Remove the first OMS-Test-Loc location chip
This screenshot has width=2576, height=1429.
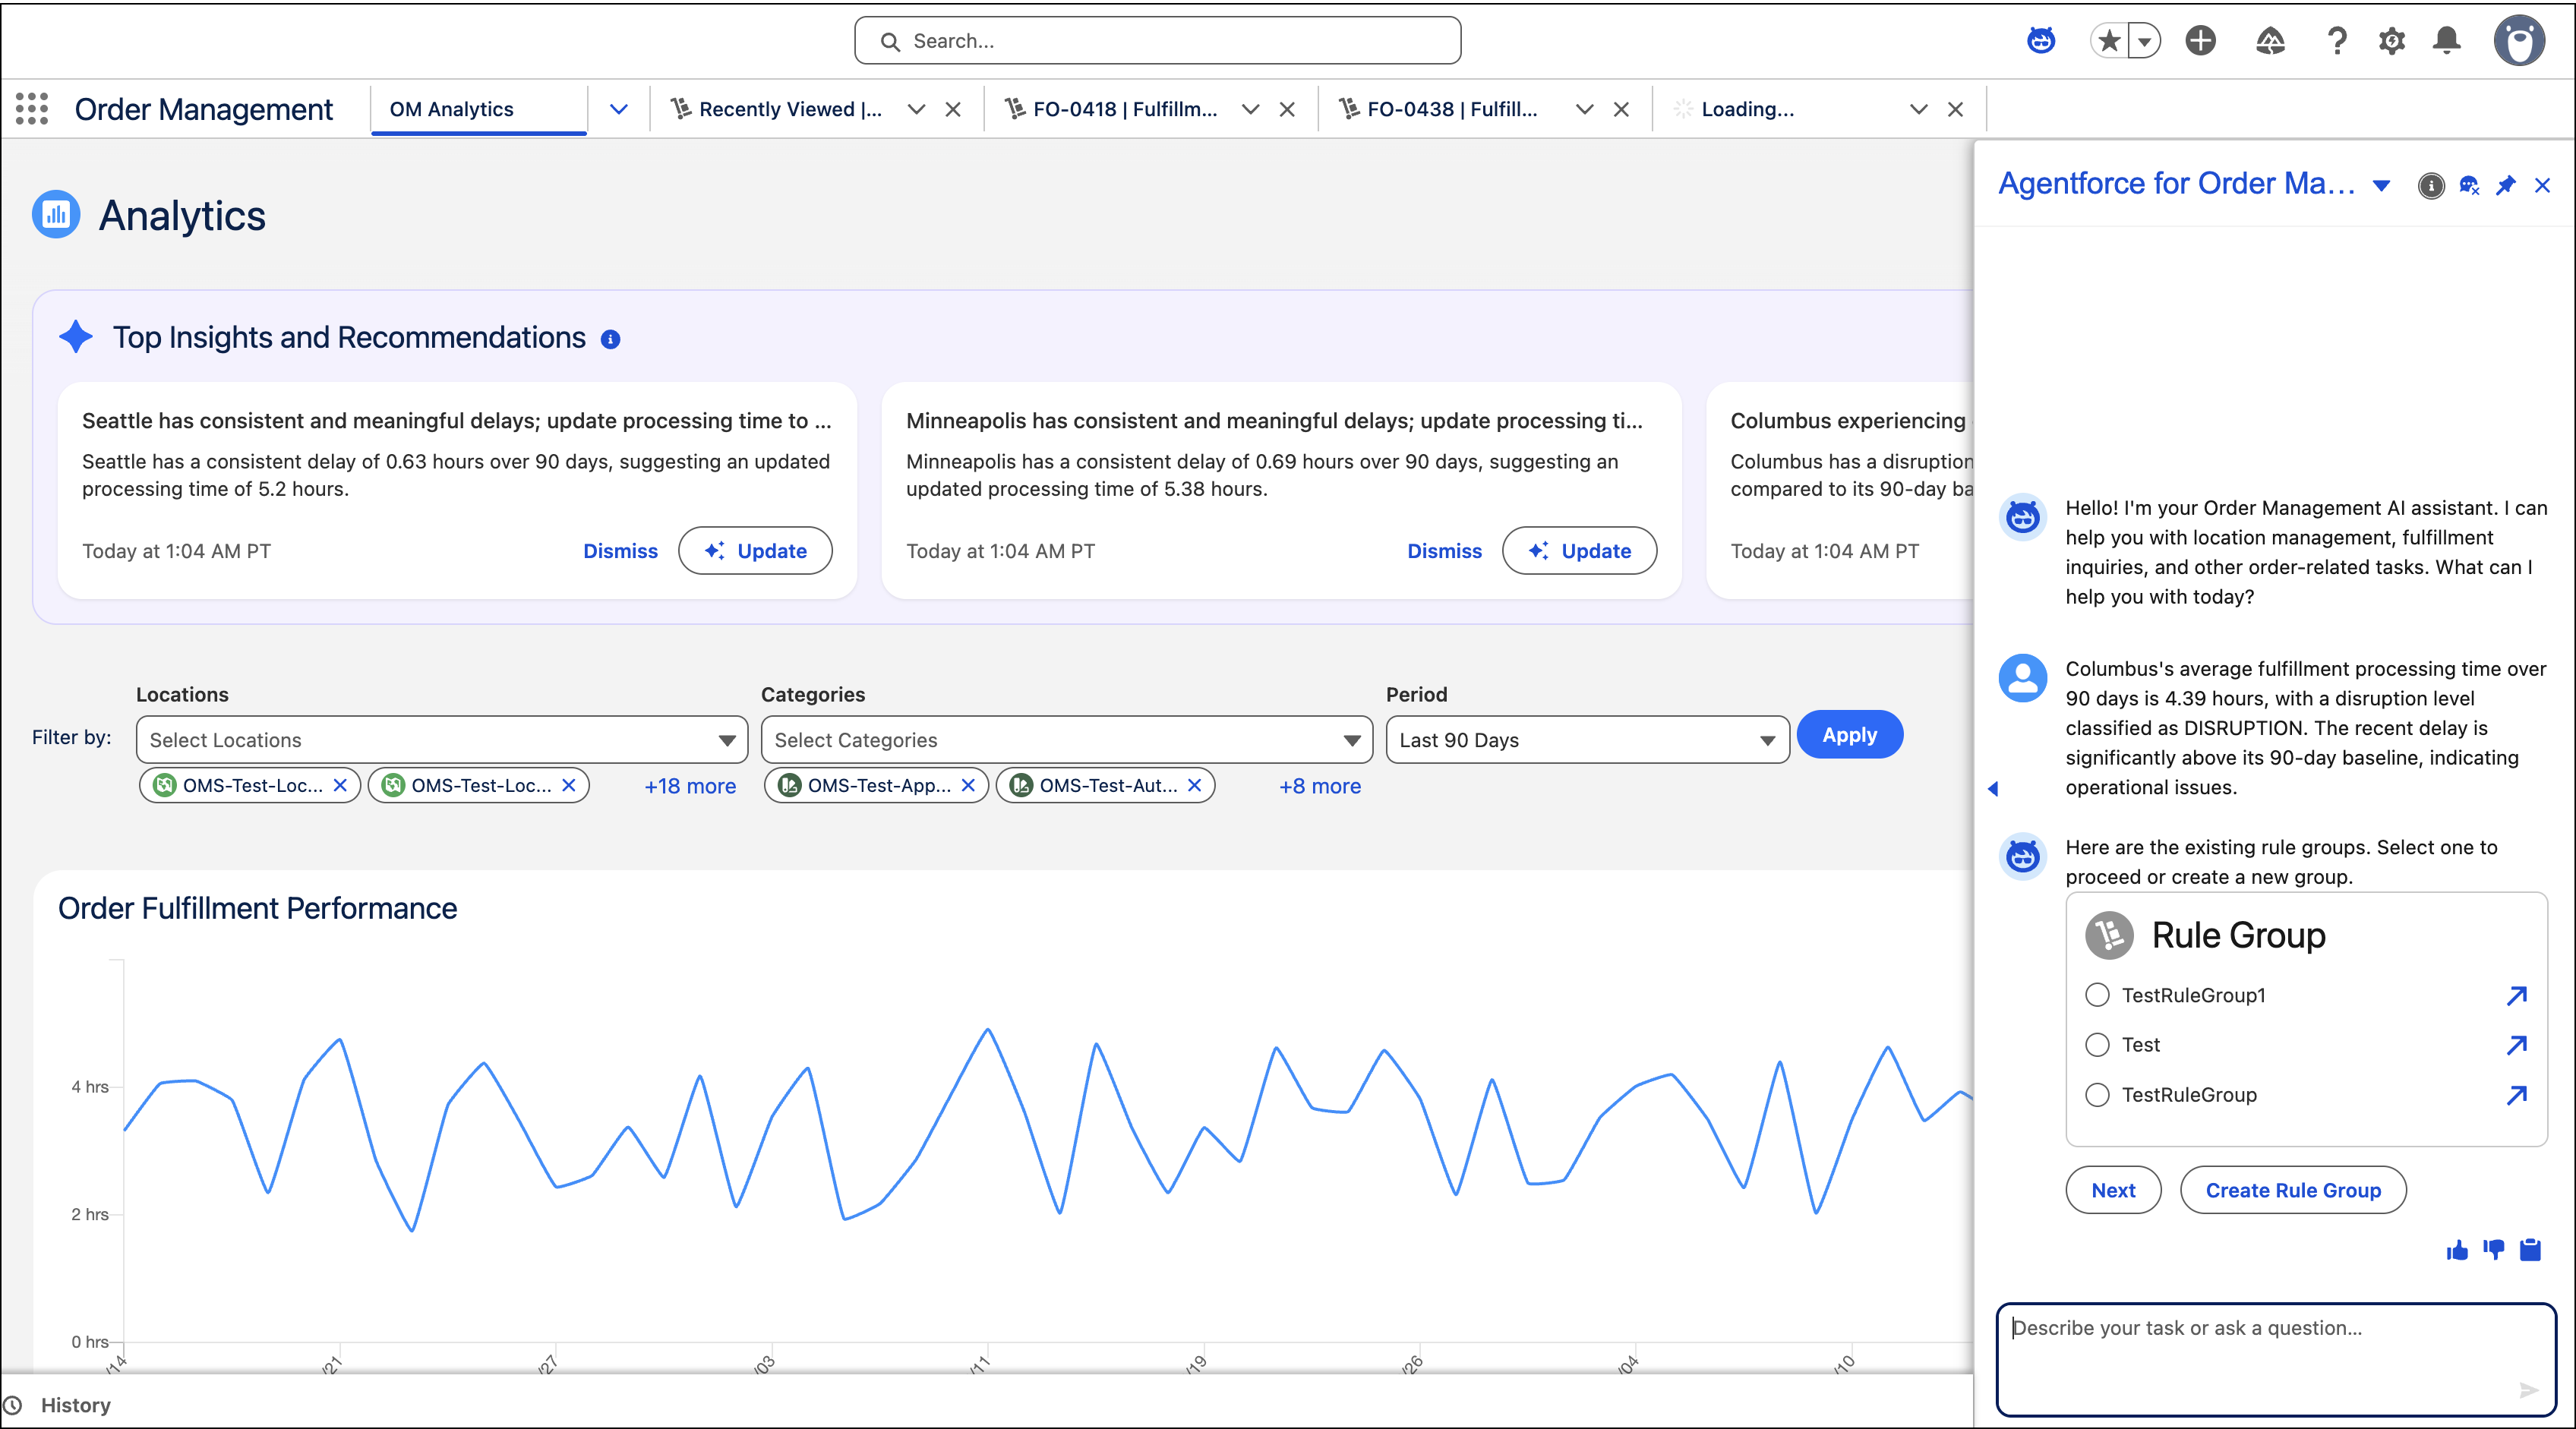click(x=340, y=786)
